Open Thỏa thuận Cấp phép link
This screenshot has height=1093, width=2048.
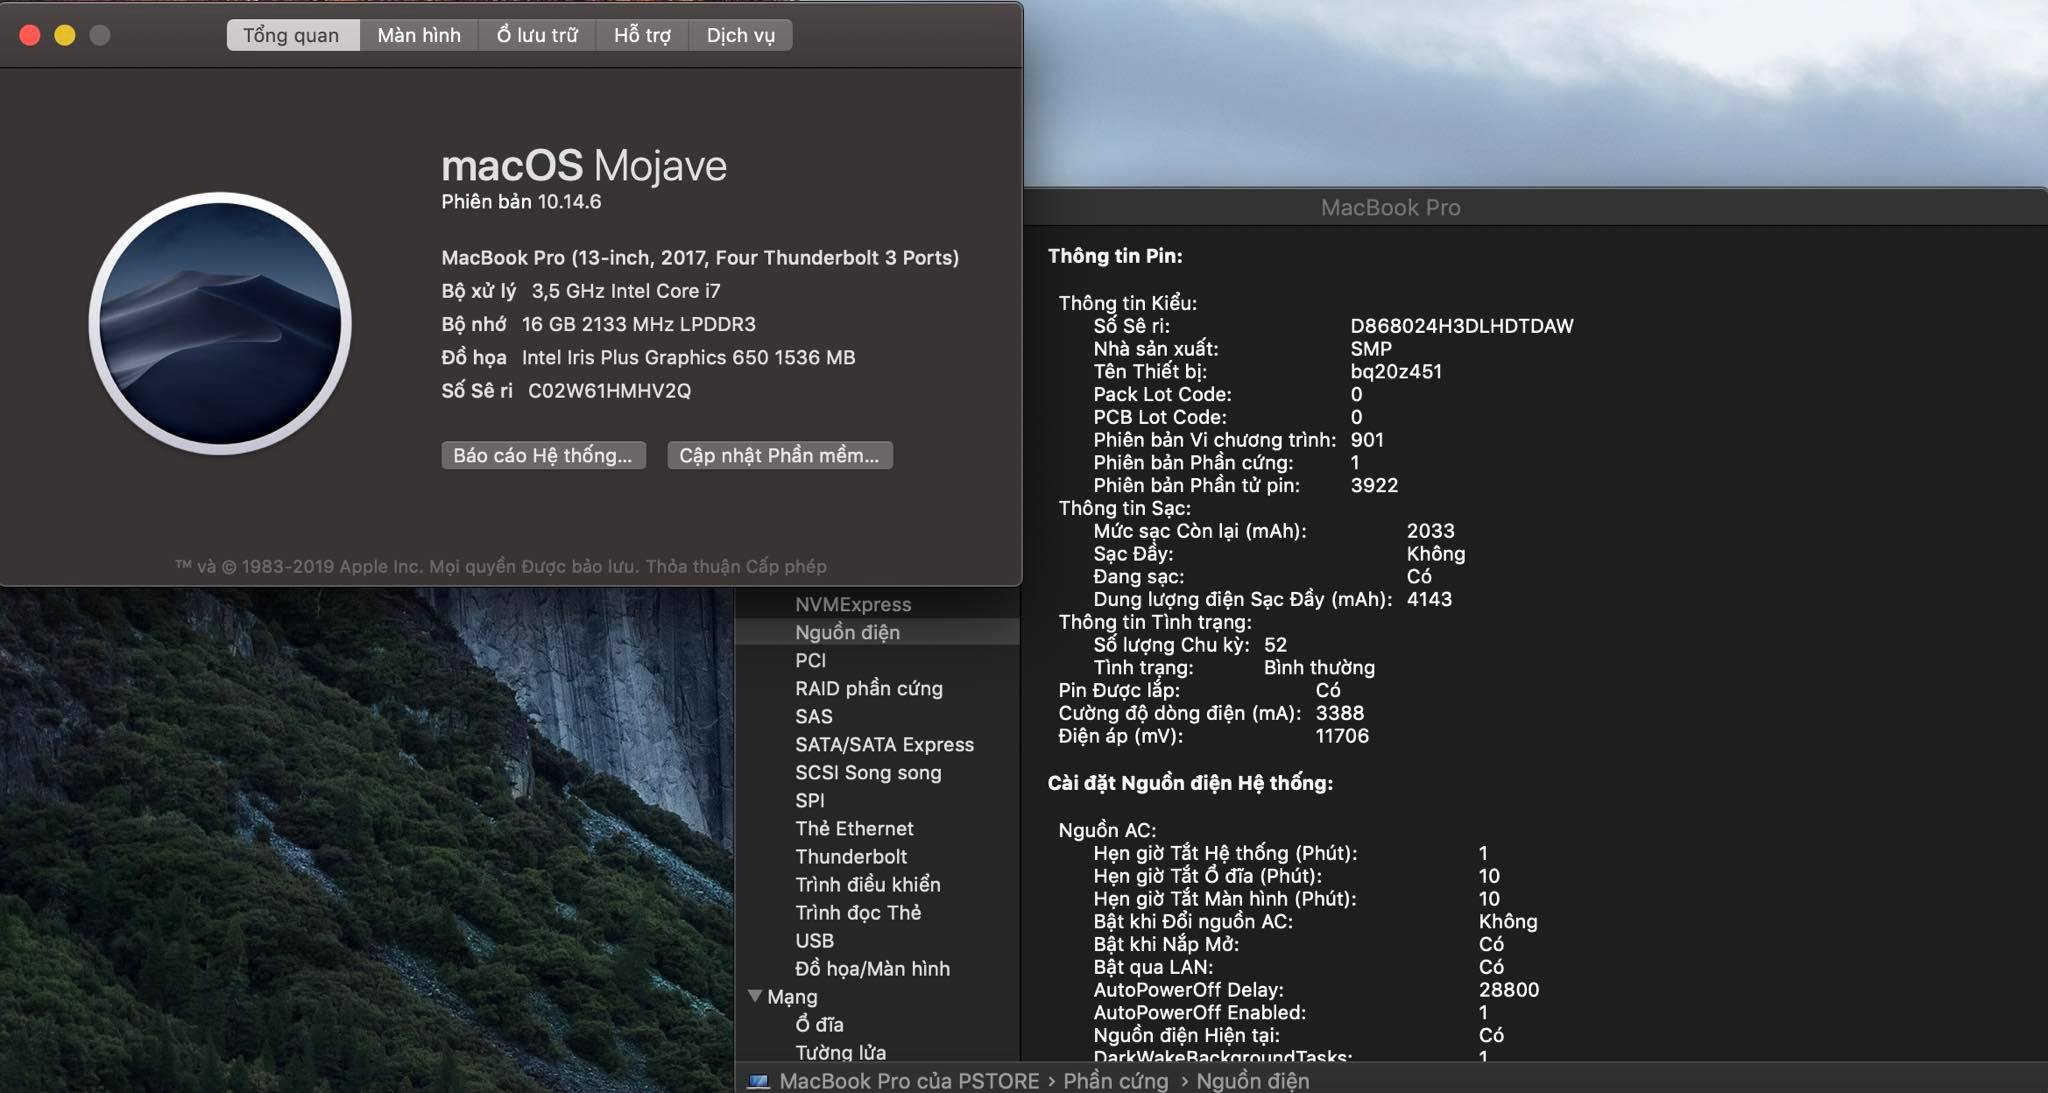click(x=736, y=566)
